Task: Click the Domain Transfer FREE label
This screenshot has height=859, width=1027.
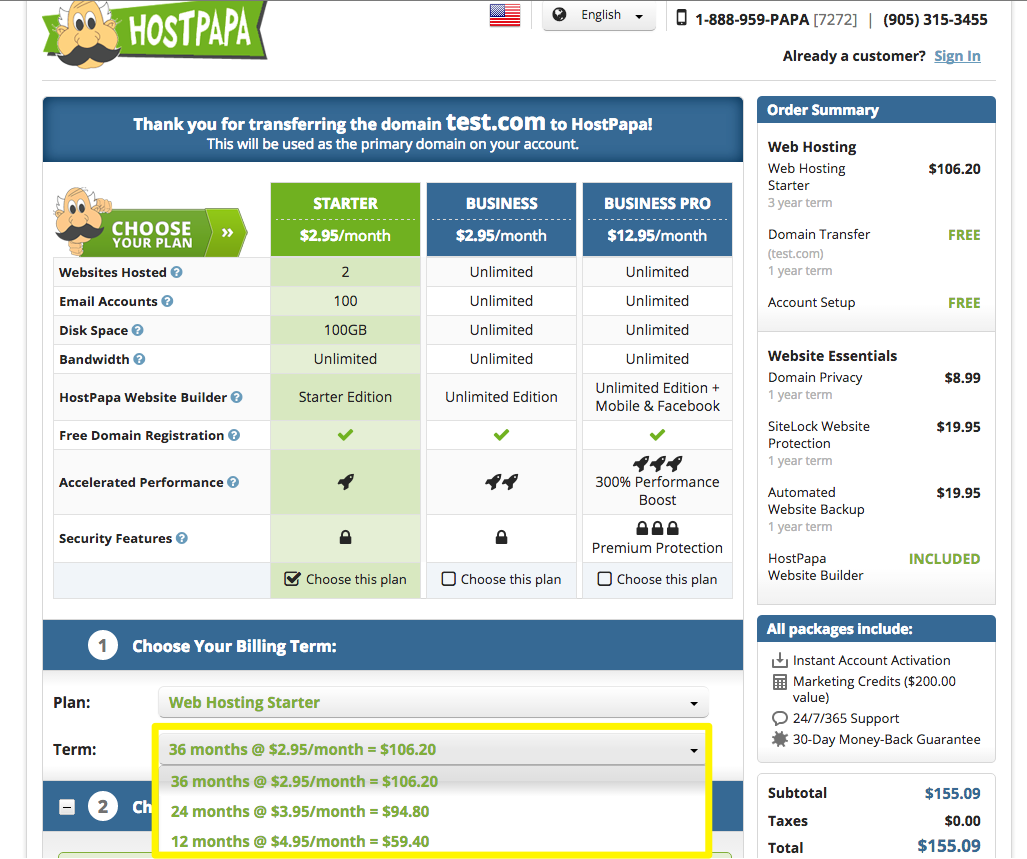Action: click(964, 235)
